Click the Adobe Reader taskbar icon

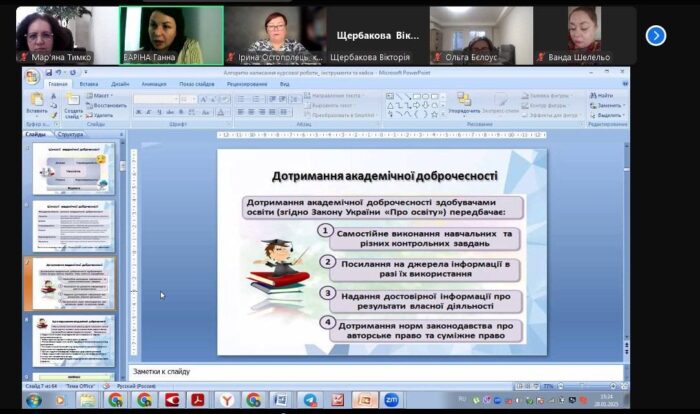coord(198,400)
